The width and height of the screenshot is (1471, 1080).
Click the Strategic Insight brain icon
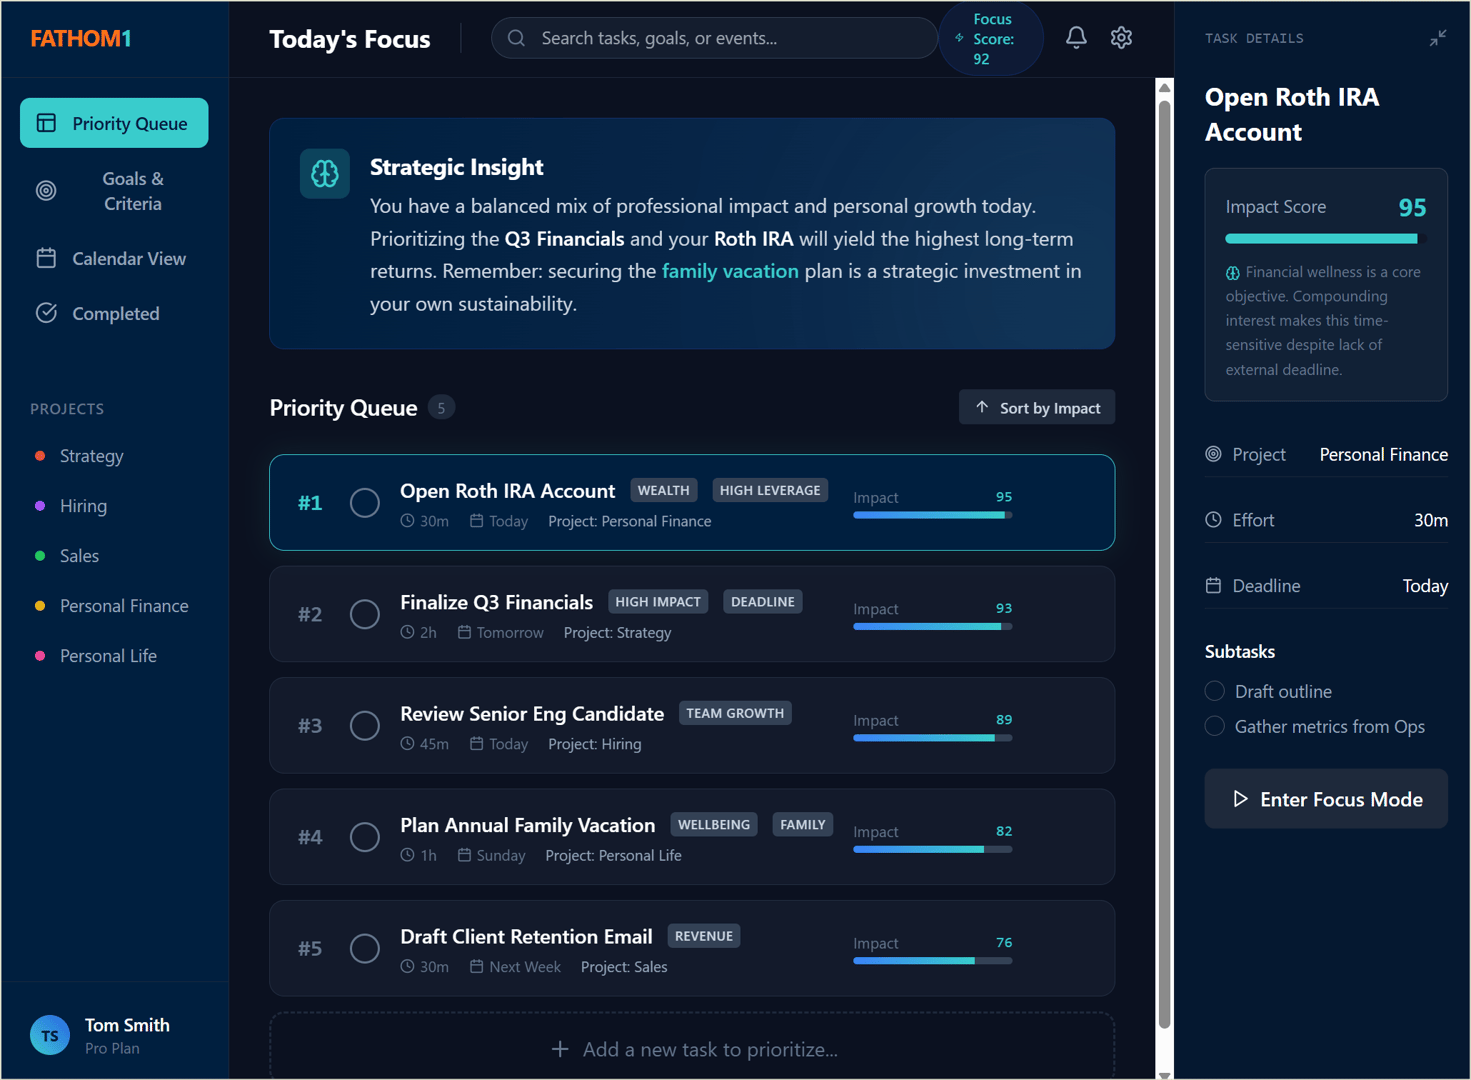(324, 173)
